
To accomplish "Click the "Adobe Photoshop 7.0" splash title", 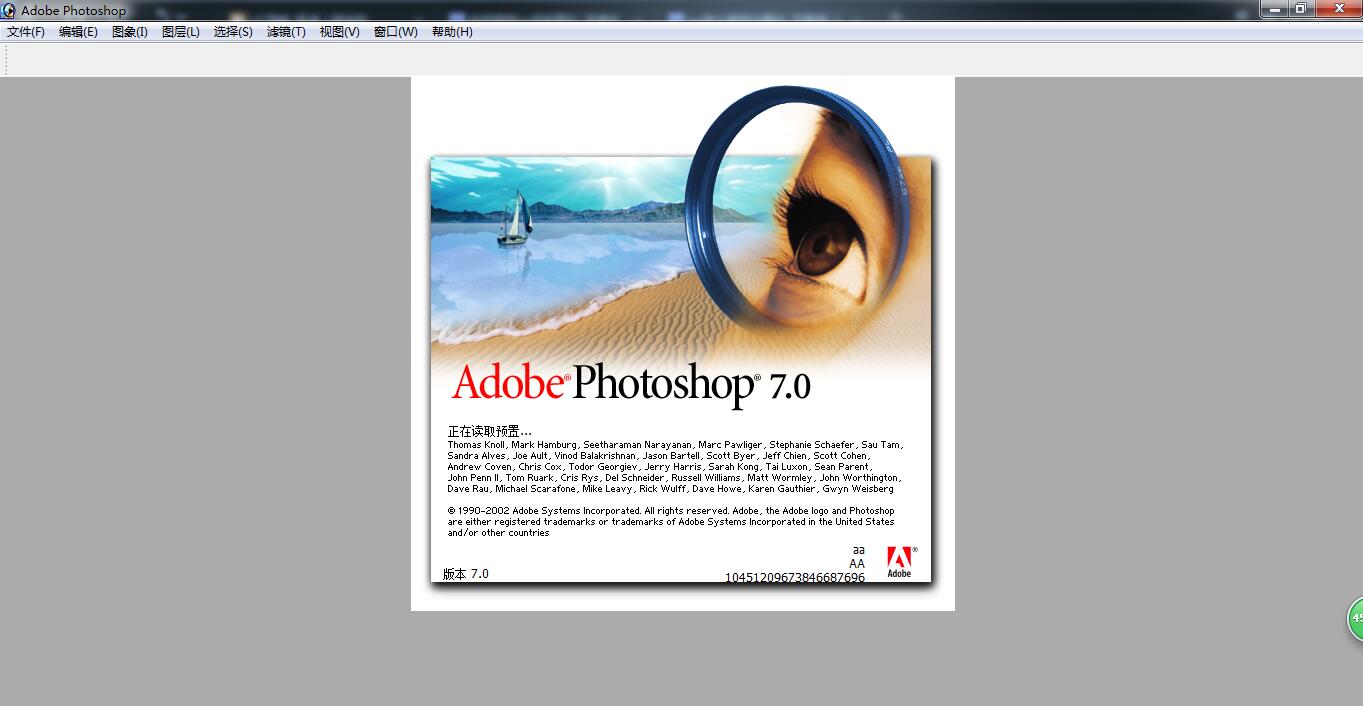I will pyautogui.click(x=631, y=384).
